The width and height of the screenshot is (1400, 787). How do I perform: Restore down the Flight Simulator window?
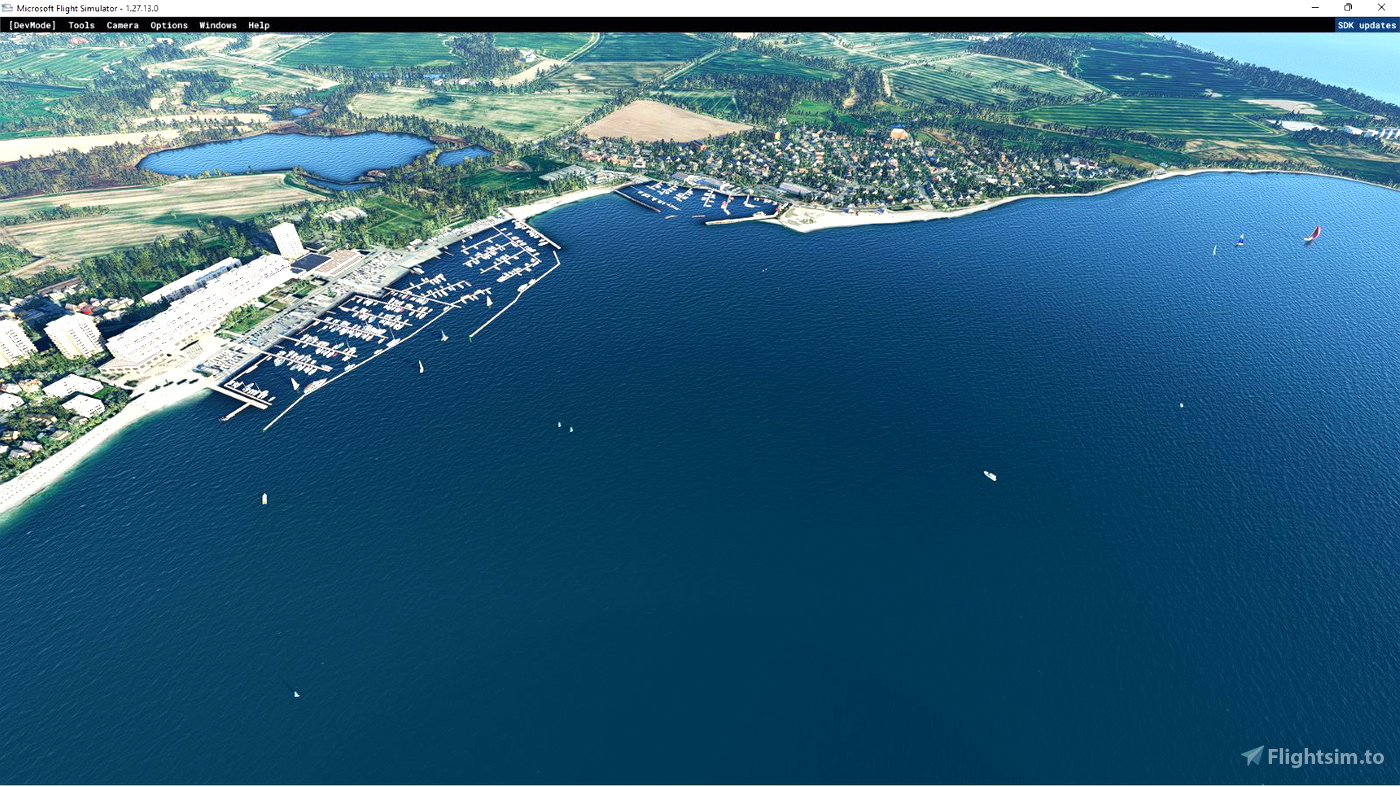pyautogui.click(x=1348, y=8)
